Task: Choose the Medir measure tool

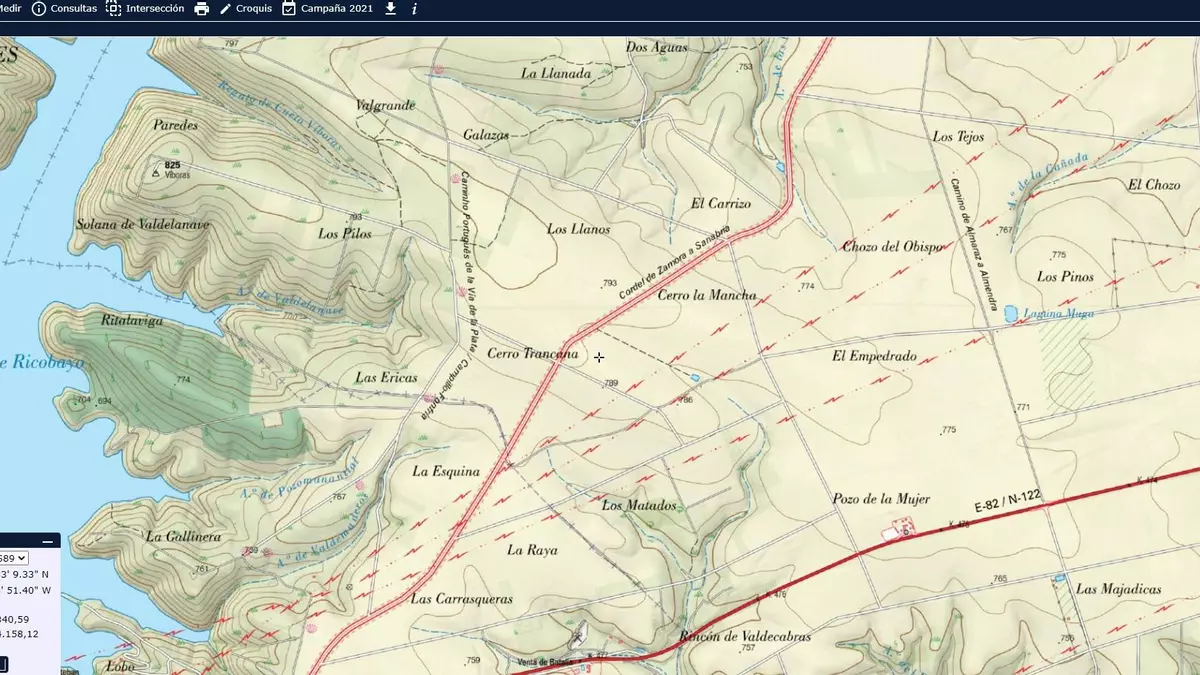Action: (x=10, y=8)
